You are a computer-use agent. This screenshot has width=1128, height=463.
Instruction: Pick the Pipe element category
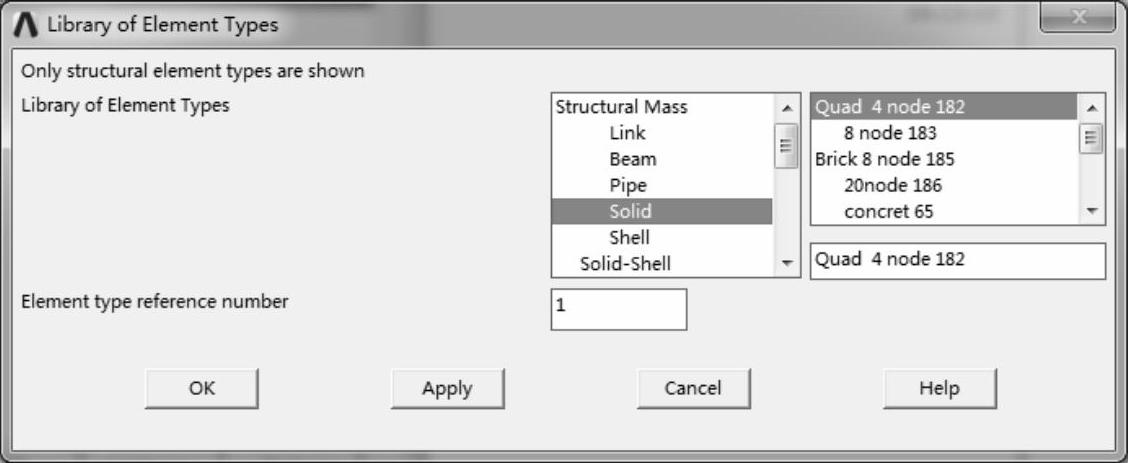pyautogui.click(x=627, y=185)
